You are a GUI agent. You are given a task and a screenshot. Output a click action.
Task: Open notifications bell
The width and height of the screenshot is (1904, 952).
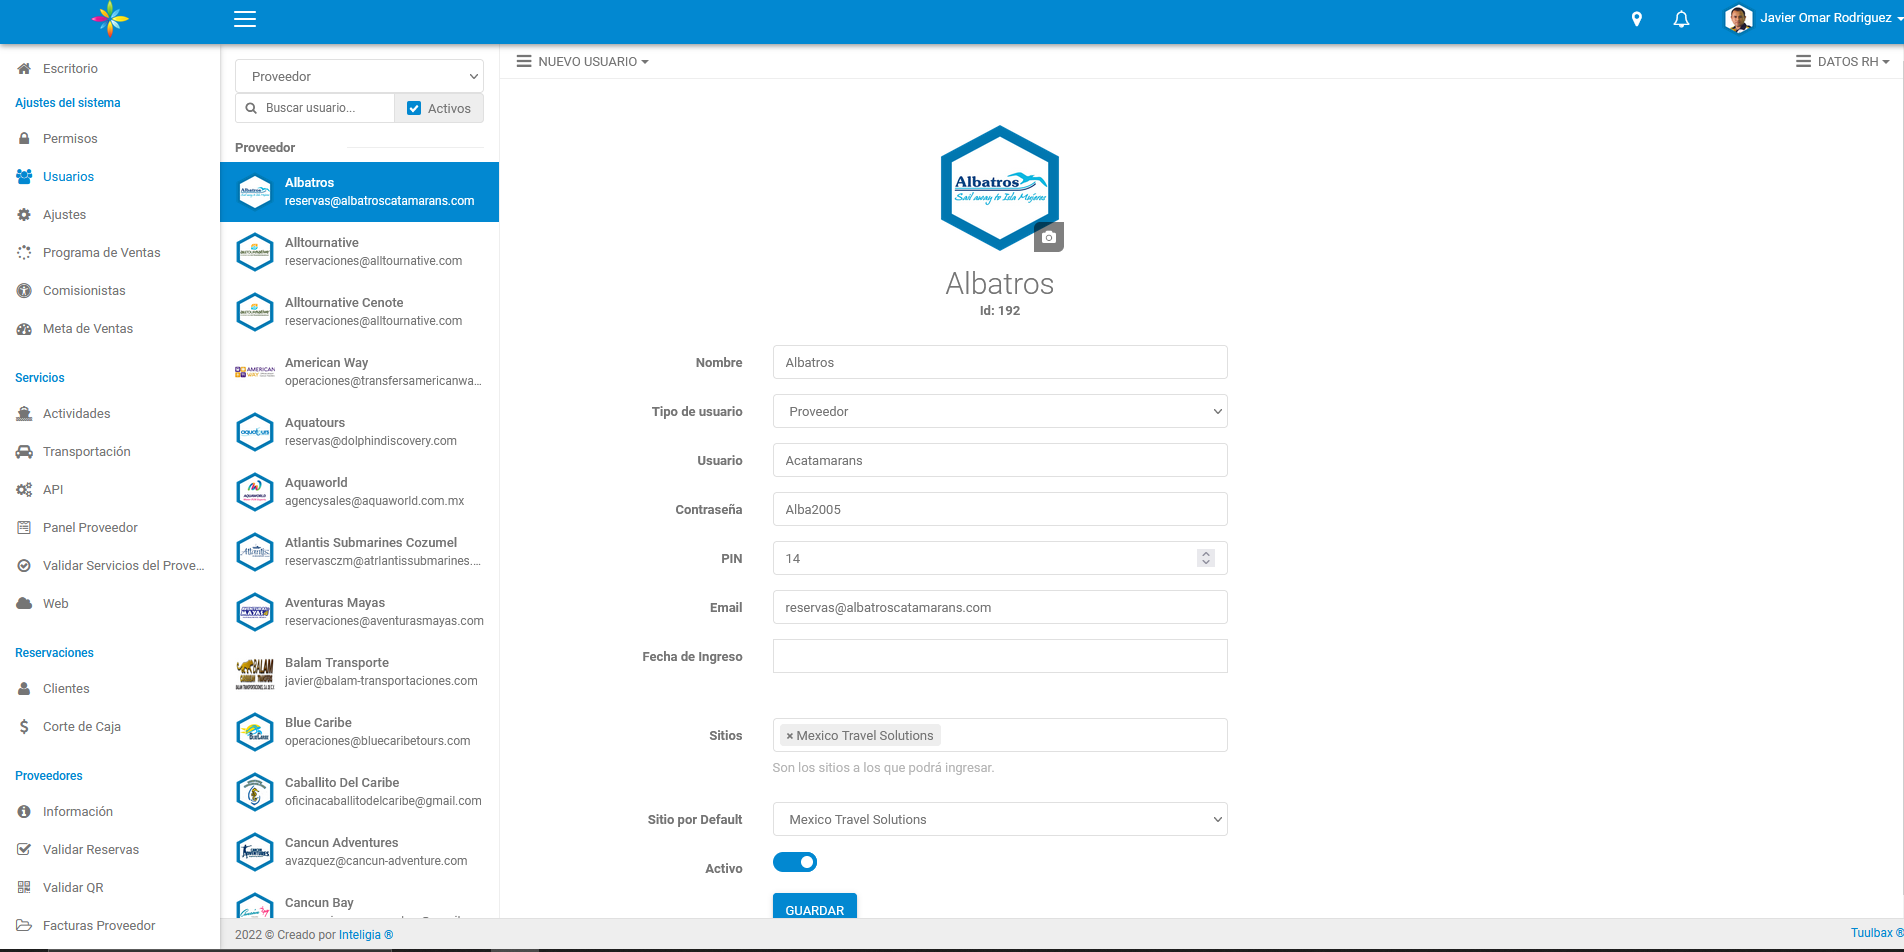tap(1682, 19)
